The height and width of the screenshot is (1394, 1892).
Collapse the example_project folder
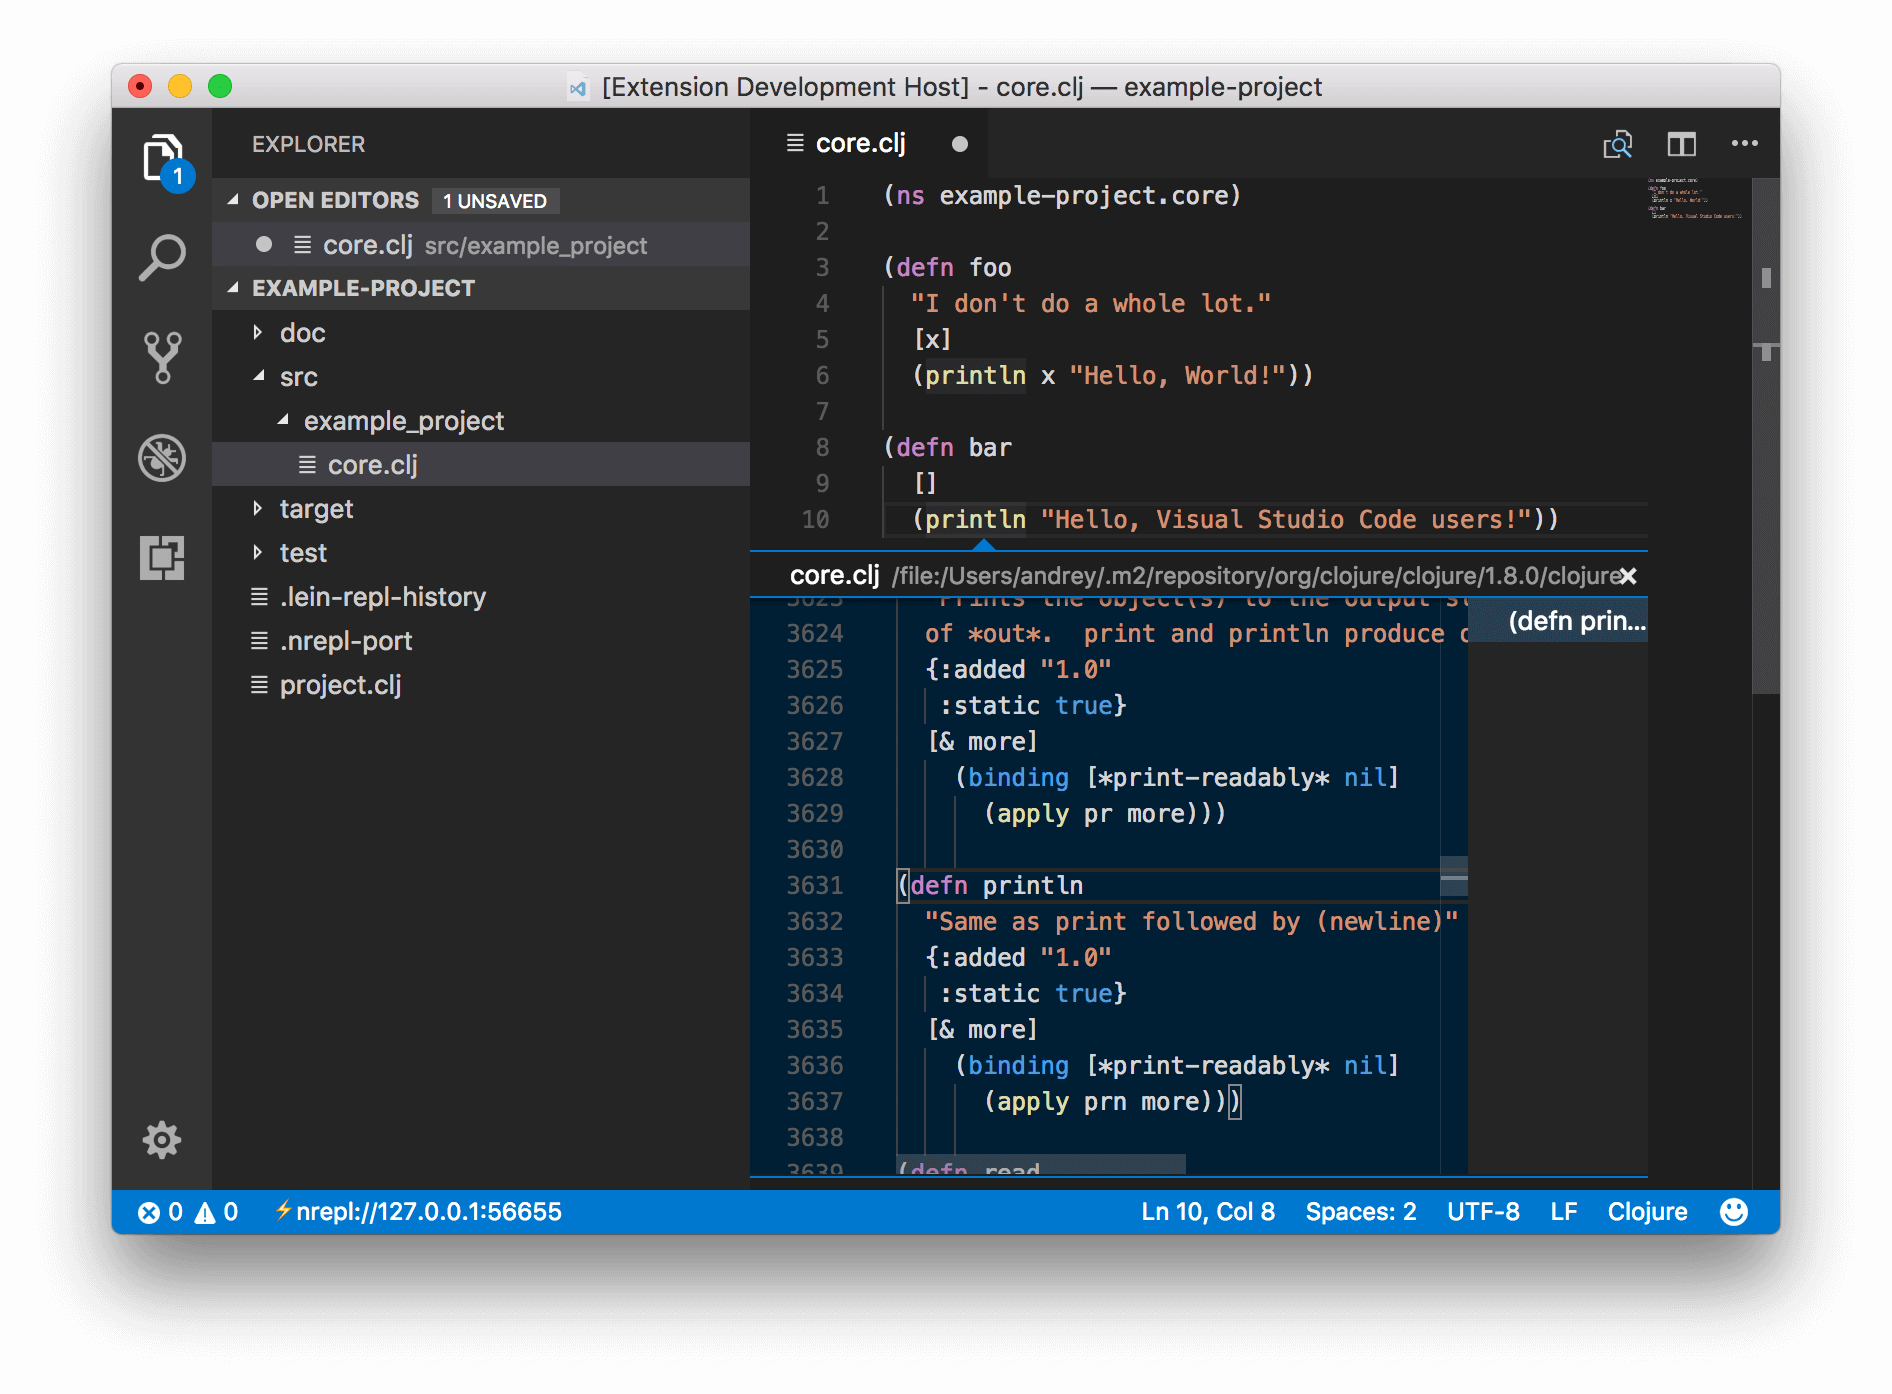pos(283,420)
